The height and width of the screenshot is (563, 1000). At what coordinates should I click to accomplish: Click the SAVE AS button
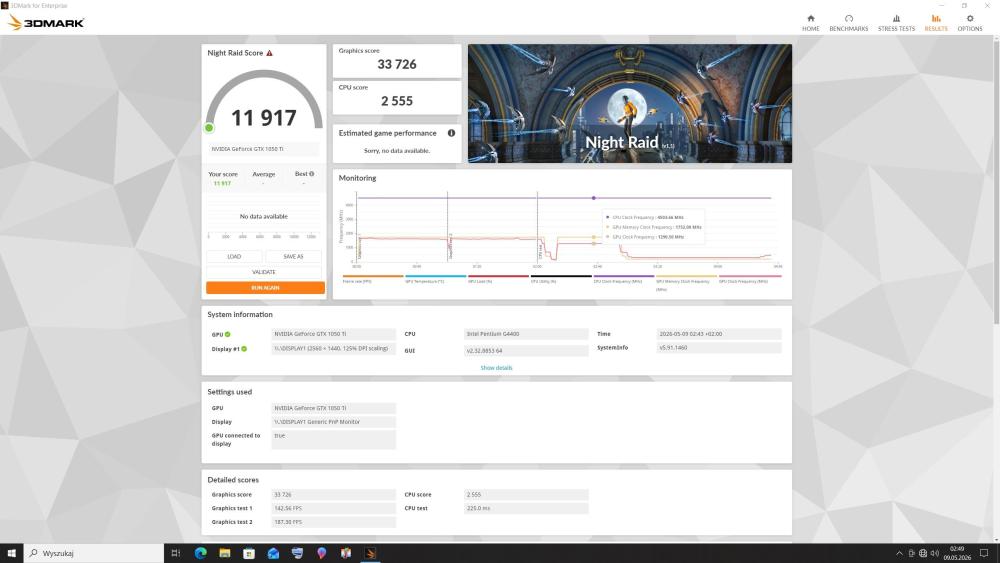point(293,256)
